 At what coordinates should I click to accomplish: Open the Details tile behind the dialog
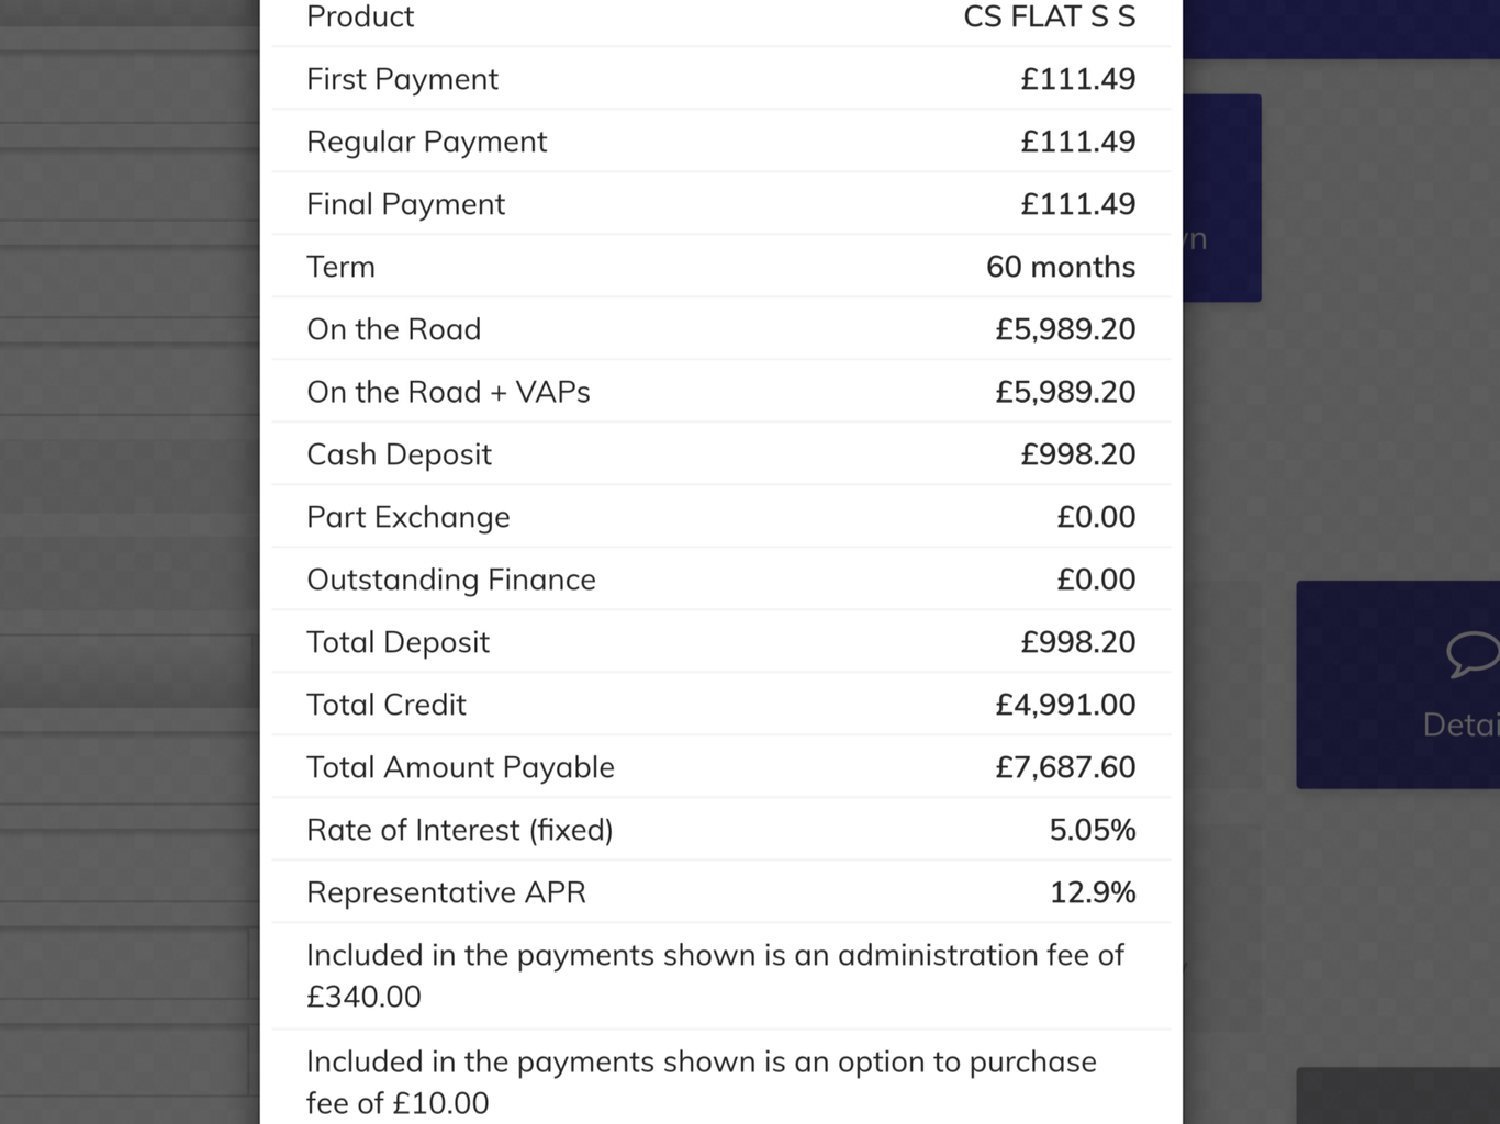[1398, 685]
